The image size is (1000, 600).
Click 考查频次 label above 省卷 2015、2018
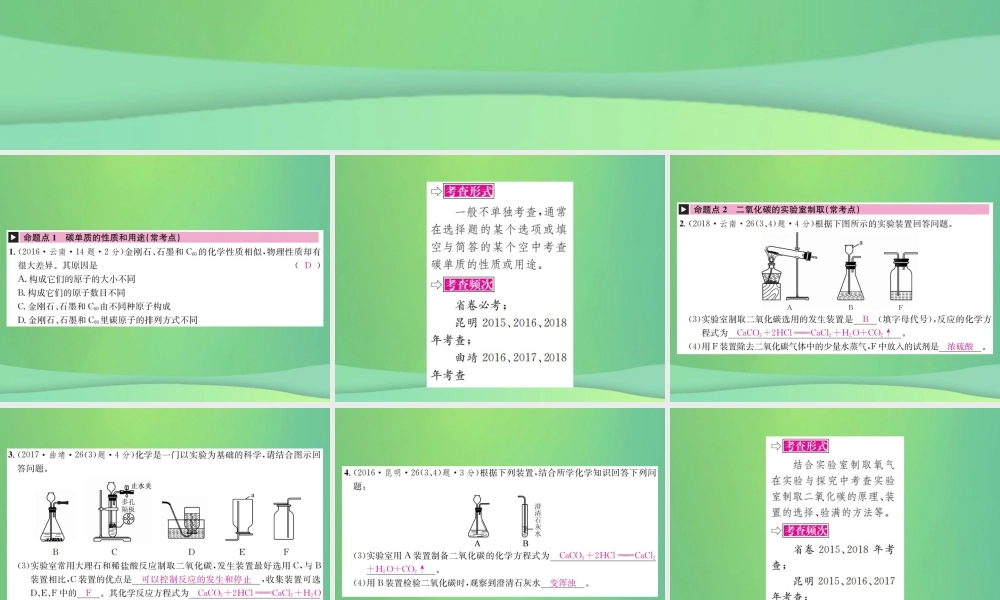(x=807, y=530)
